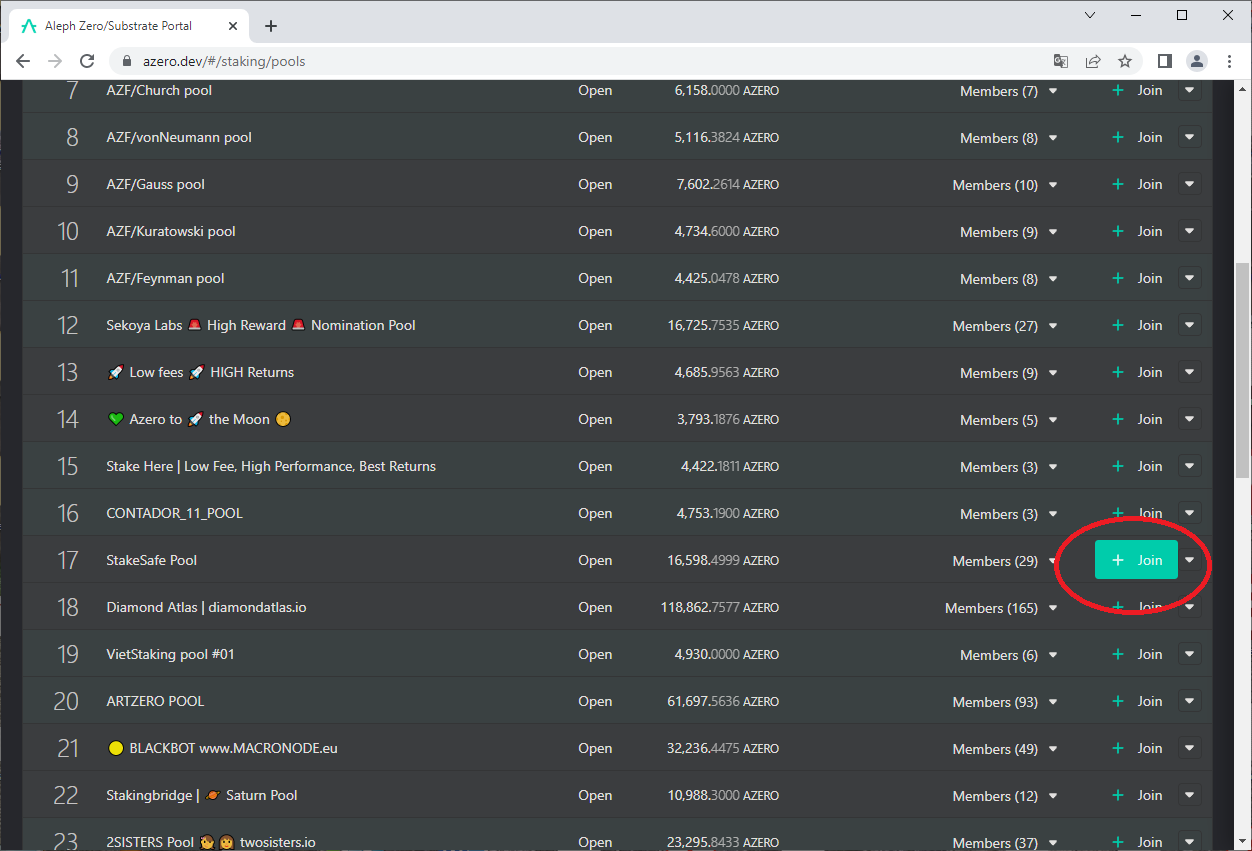Reload the azero.dev page
This screenshot has width=1252, height=851.
coord(87,61)
